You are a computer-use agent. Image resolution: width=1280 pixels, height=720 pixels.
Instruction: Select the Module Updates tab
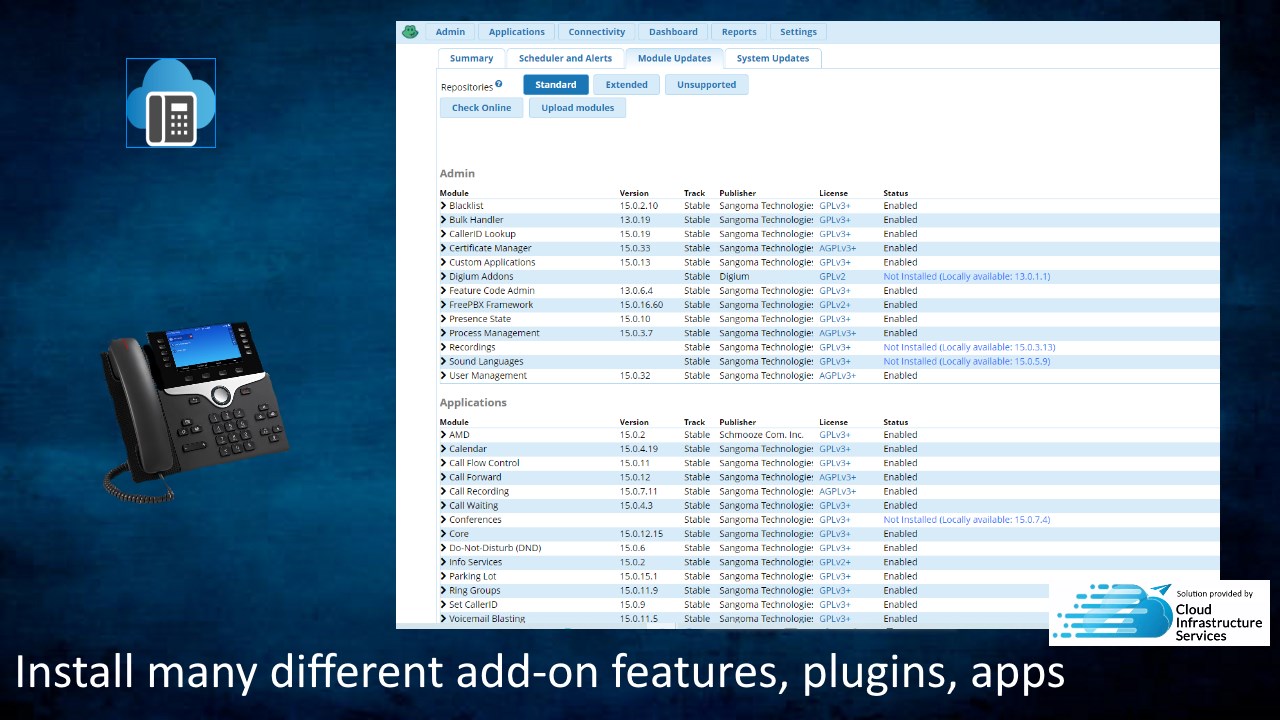click(675, 58)
